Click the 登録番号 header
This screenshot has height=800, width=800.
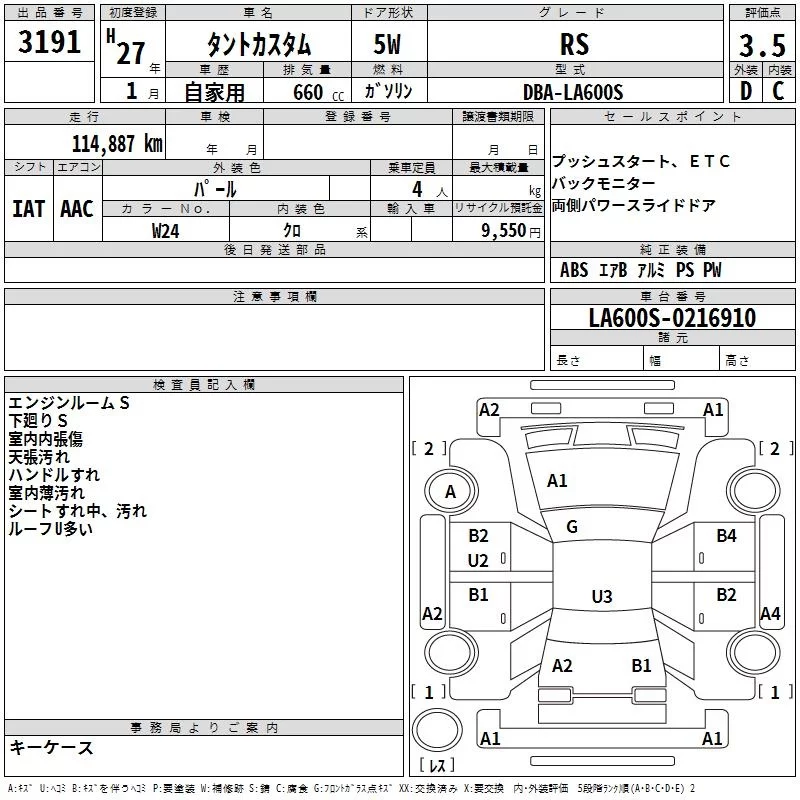click(358, 116)
